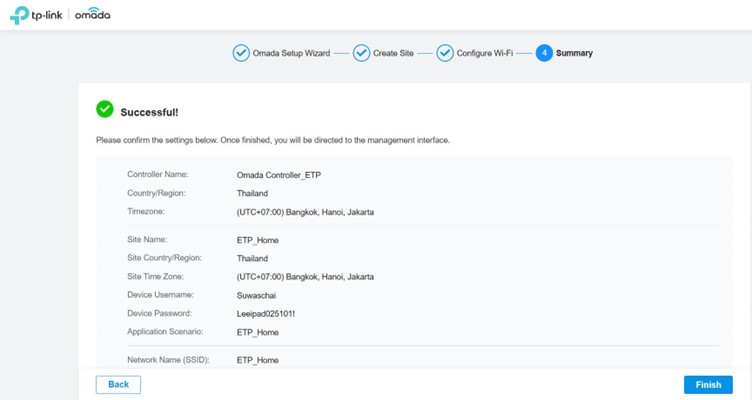Click the Application Scenario label
Viewport: 752px width, 400px height.
(x=163, y=332)
